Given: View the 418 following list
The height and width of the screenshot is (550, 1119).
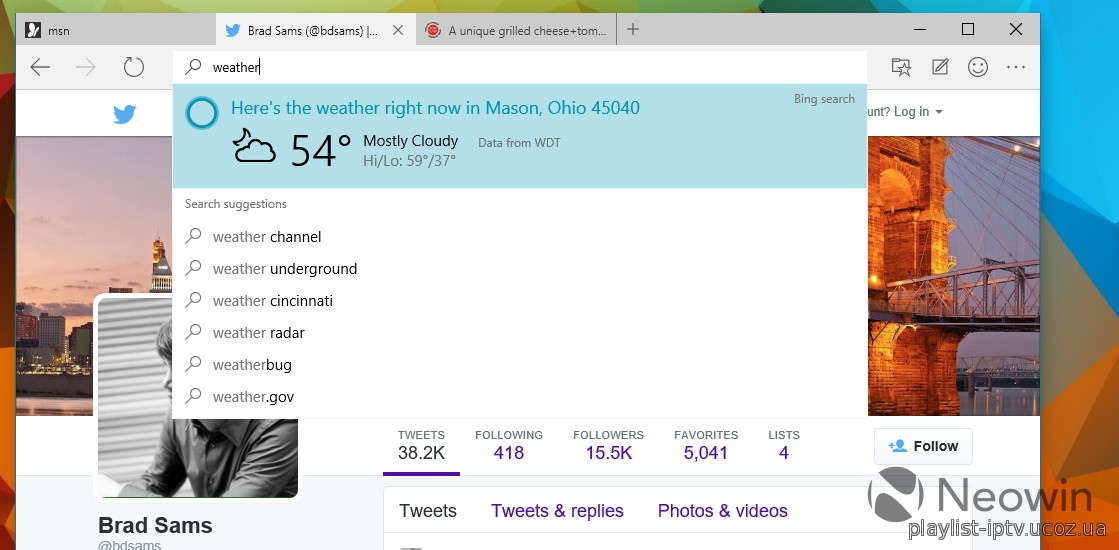Looking at the screenshot, I should pyautogui.click(x=509, y=445).
